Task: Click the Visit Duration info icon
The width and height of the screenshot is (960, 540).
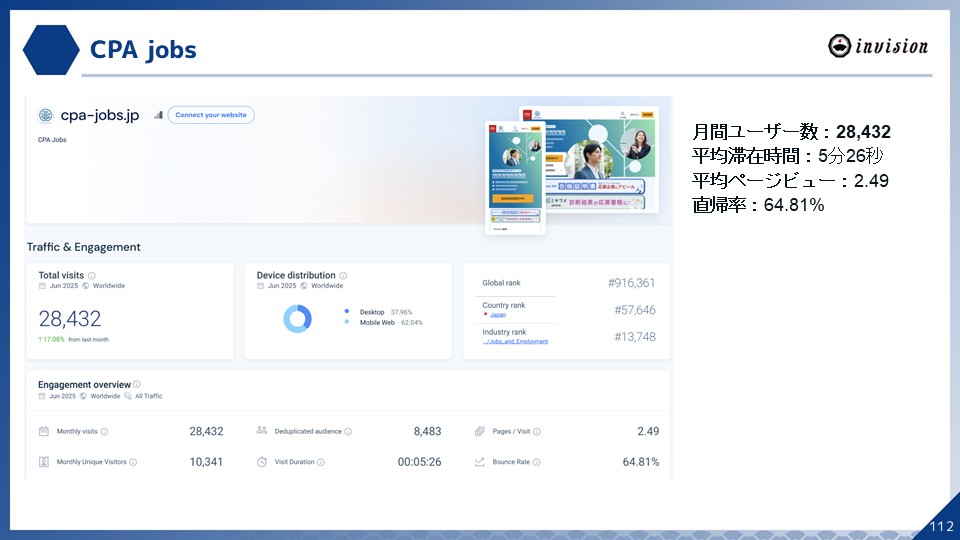Action: [321, 462]
